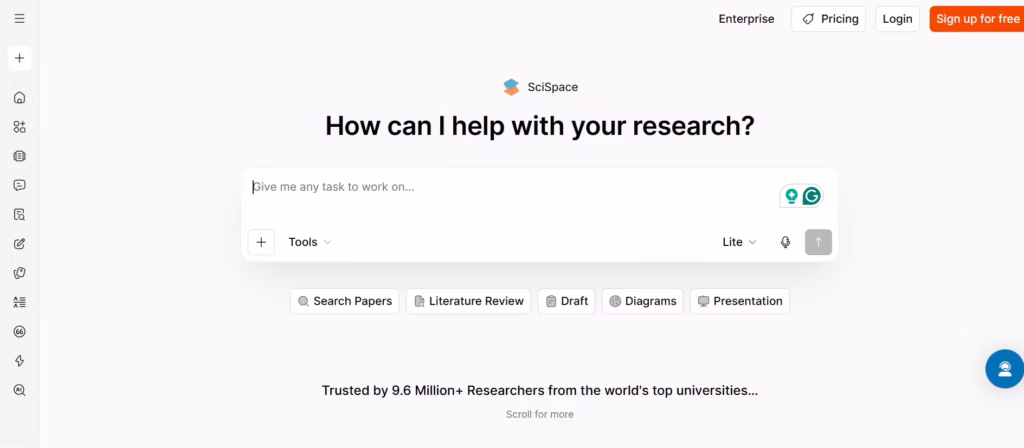The image size is (1024, 448).
Task: Open the paraphraser text-lines icon in sidebar
Action: pyautogui.click(x=20, y=302)
